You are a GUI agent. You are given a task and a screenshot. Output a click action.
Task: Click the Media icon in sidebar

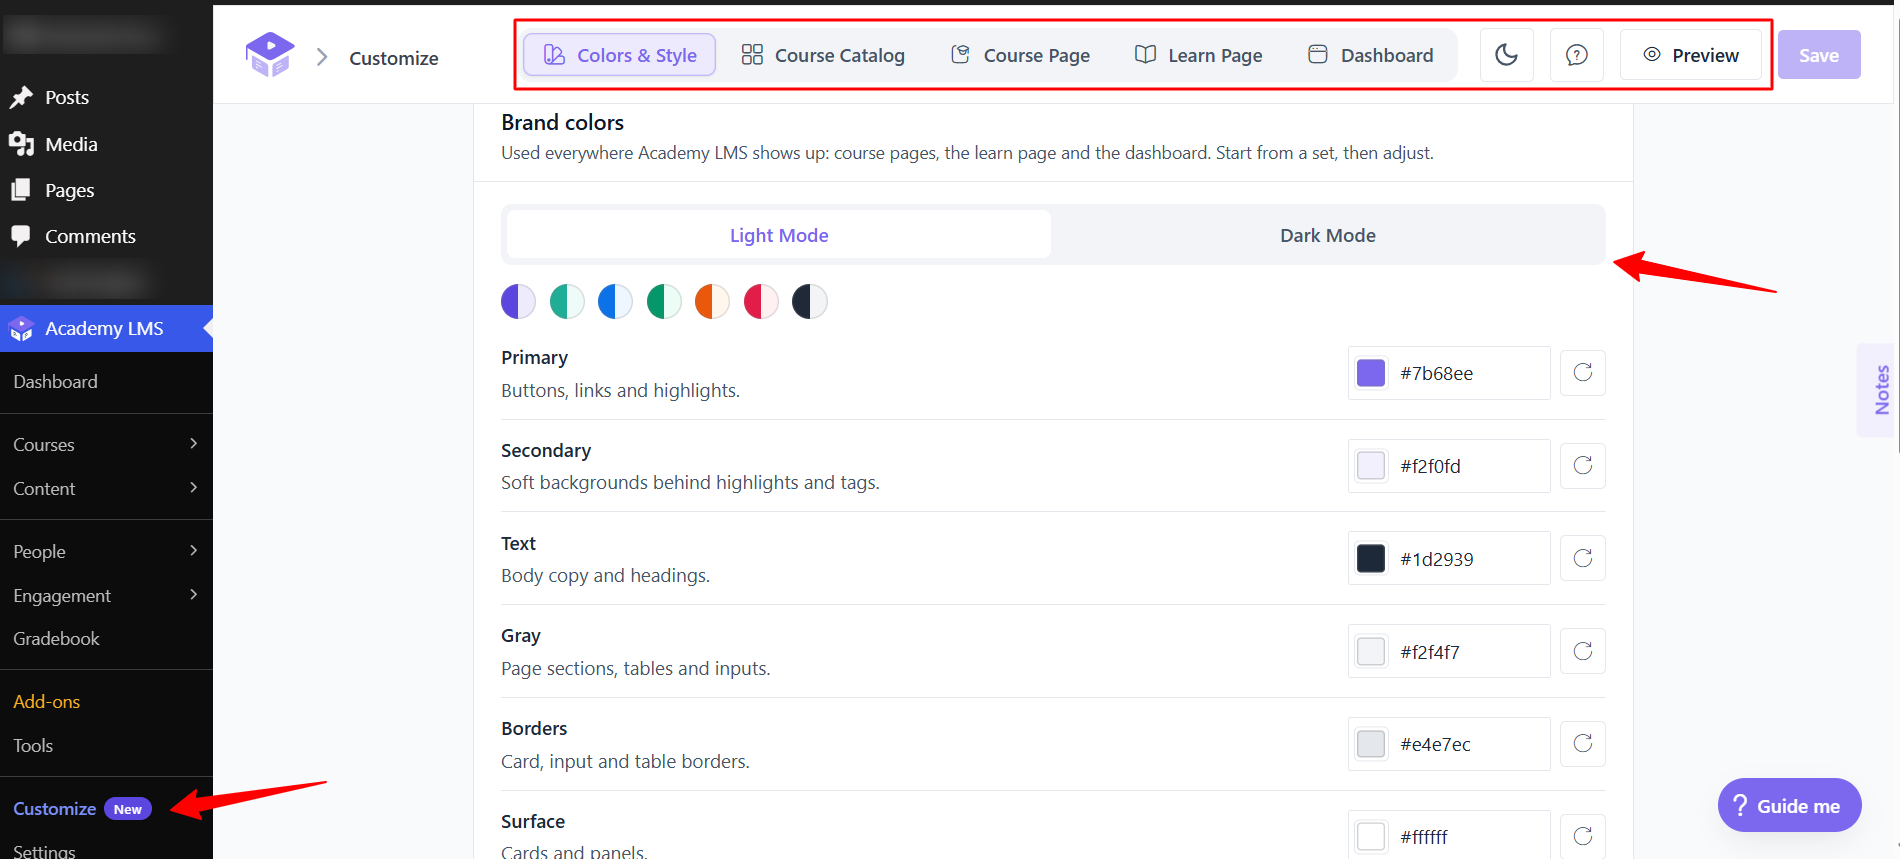[21, 144]
